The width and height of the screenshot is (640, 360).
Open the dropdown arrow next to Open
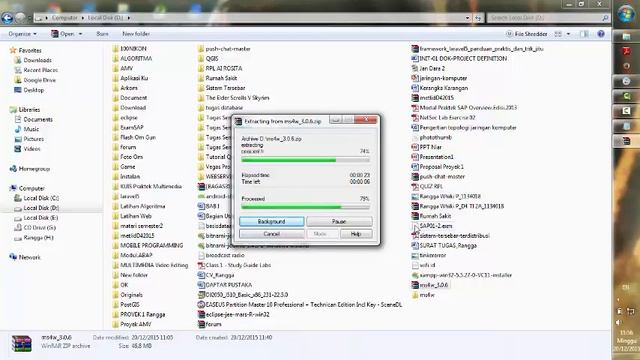click(80, 34)
